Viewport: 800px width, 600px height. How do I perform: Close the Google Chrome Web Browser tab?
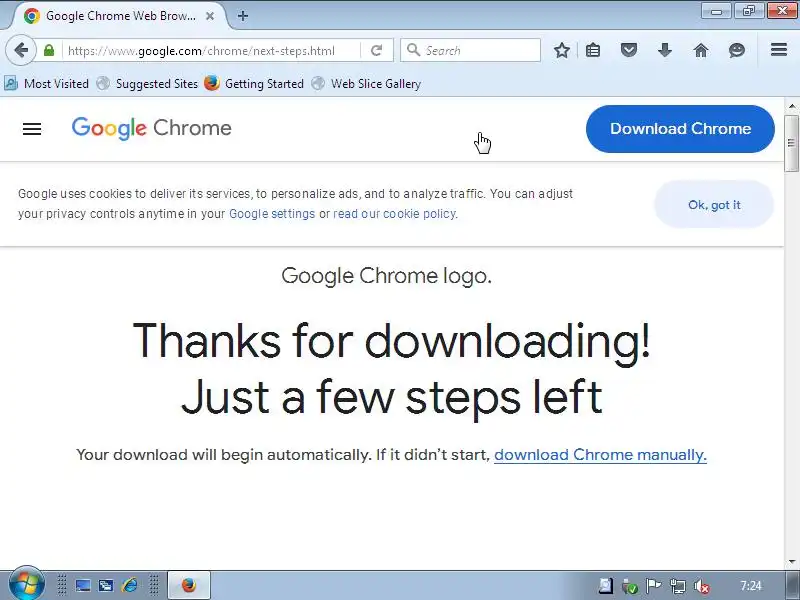pos(210,16)
